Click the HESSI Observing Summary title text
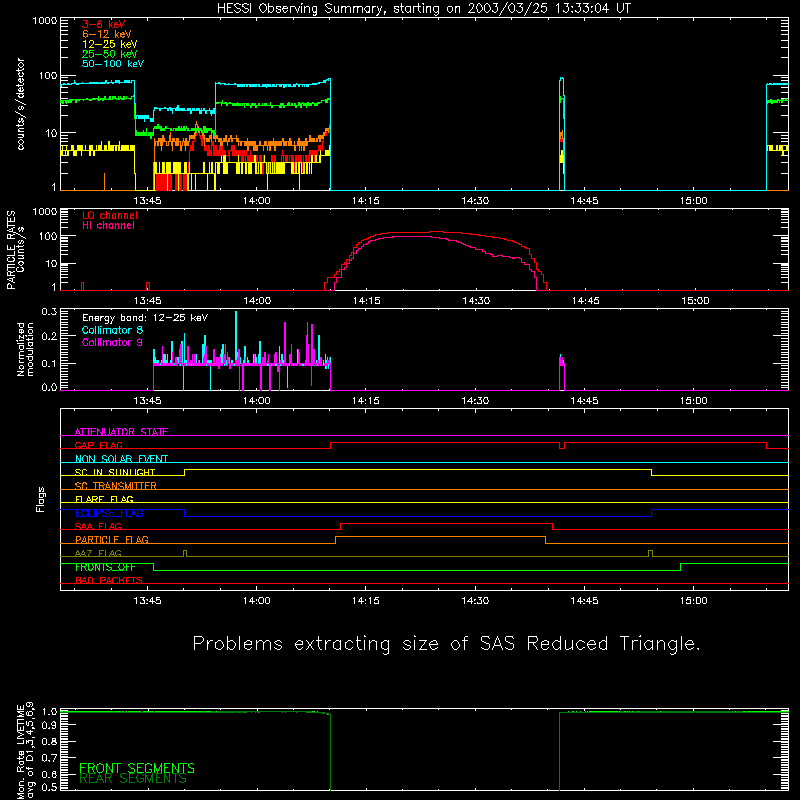The width and height of the screenshot is (800, 800). pos(424,8)
